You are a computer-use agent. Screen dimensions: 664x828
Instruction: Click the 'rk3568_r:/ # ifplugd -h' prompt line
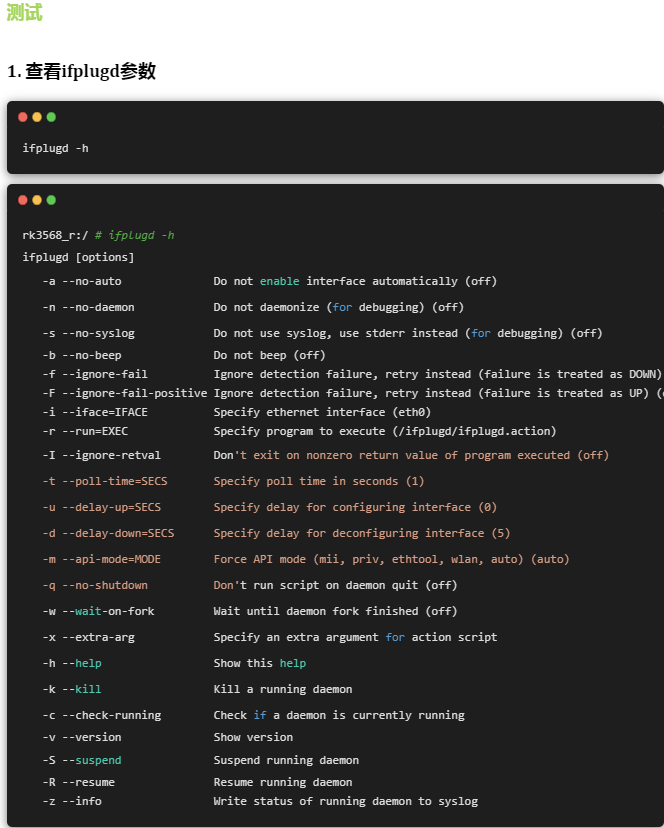[98, 236]
